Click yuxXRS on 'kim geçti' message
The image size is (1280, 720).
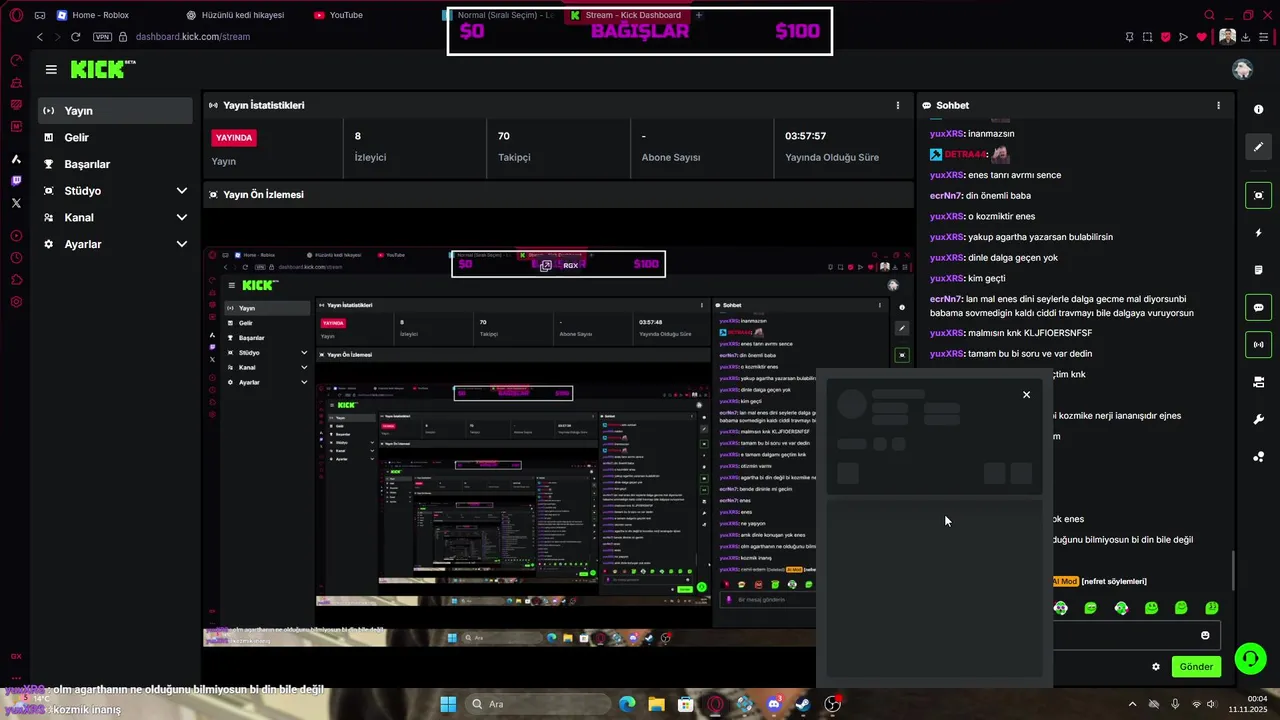pos(947,279)
